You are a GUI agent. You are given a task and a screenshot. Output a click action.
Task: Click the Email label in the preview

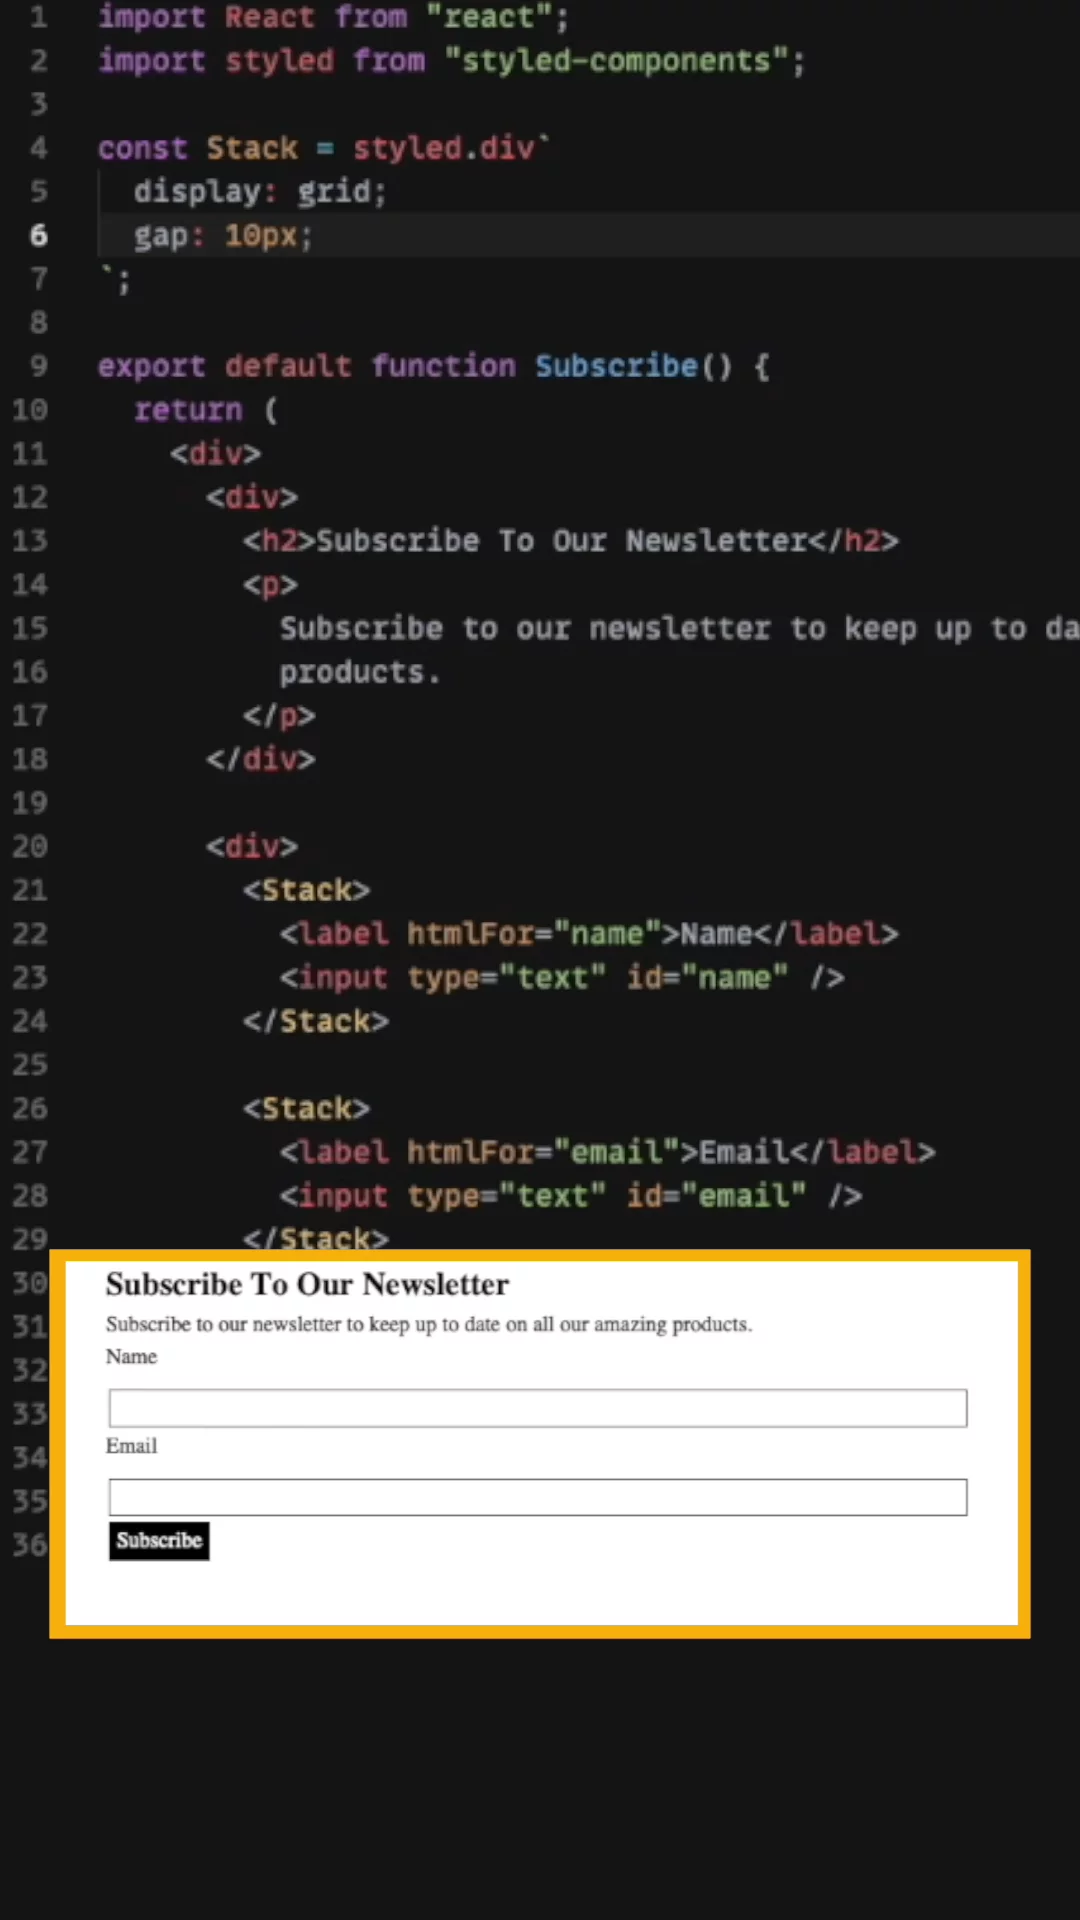[x=131, y=1446]
